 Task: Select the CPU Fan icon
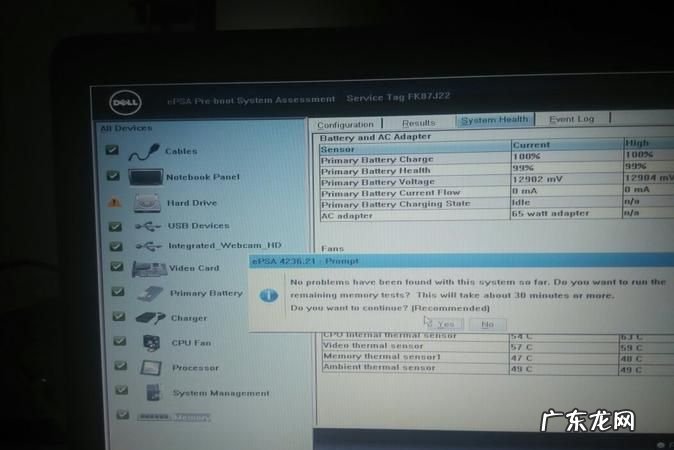click(x=151, y=343)
